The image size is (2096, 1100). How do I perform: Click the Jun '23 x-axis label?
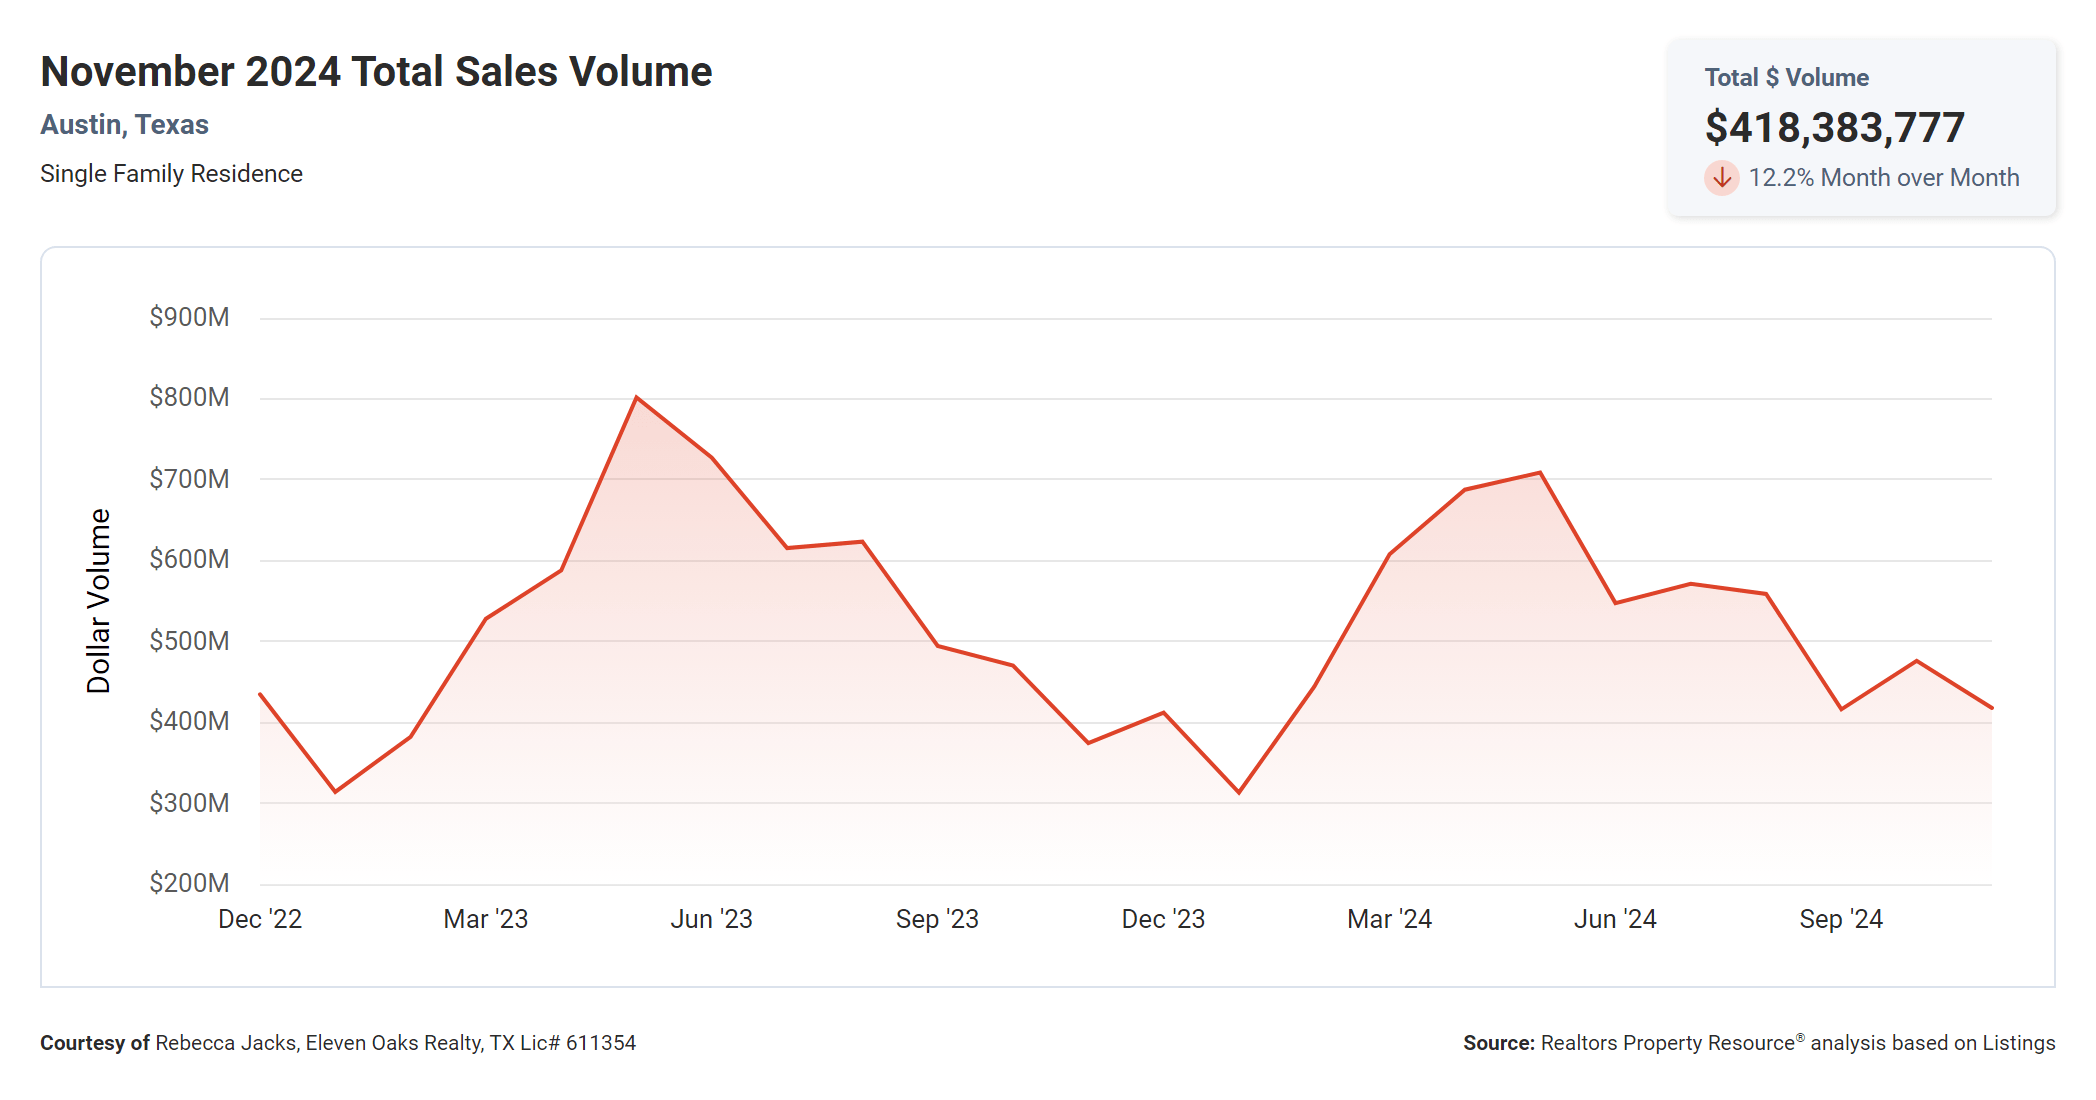point(711,919)
